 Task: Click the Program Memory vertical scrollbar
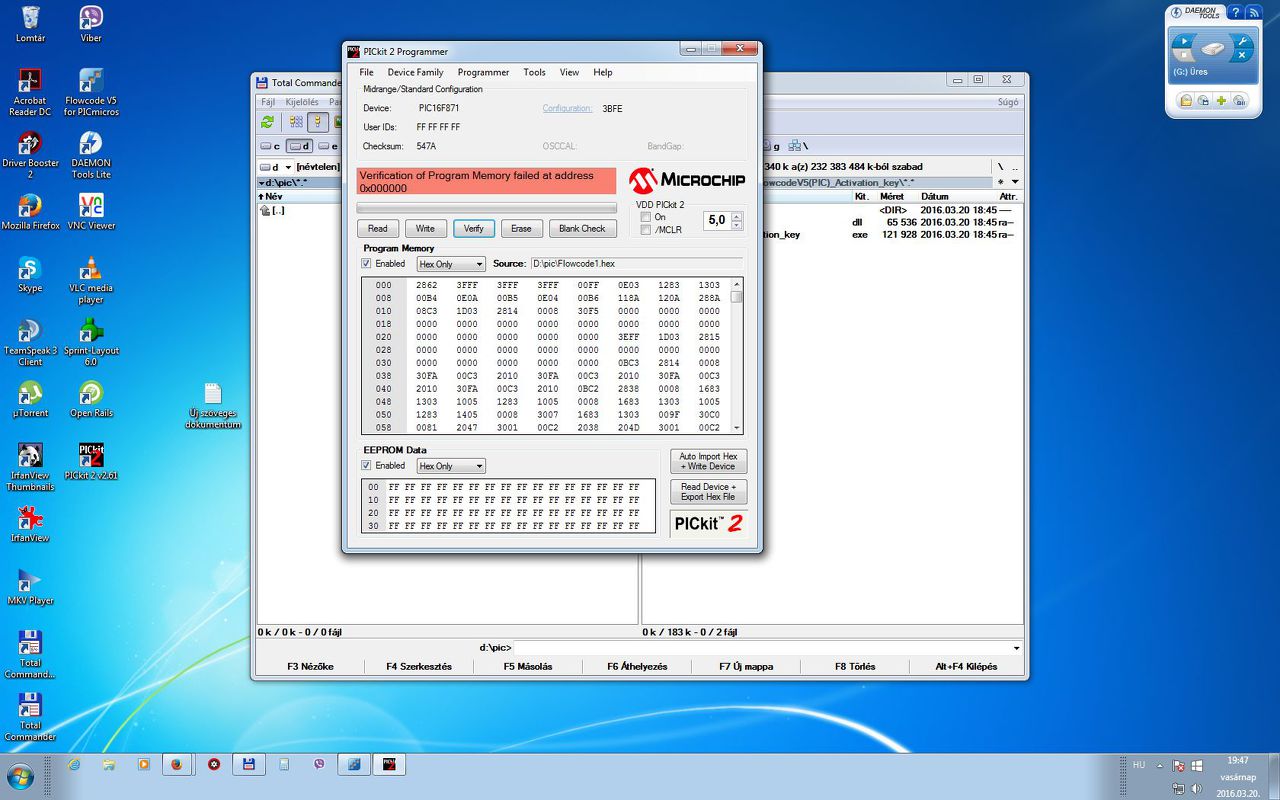coord(737,355)
